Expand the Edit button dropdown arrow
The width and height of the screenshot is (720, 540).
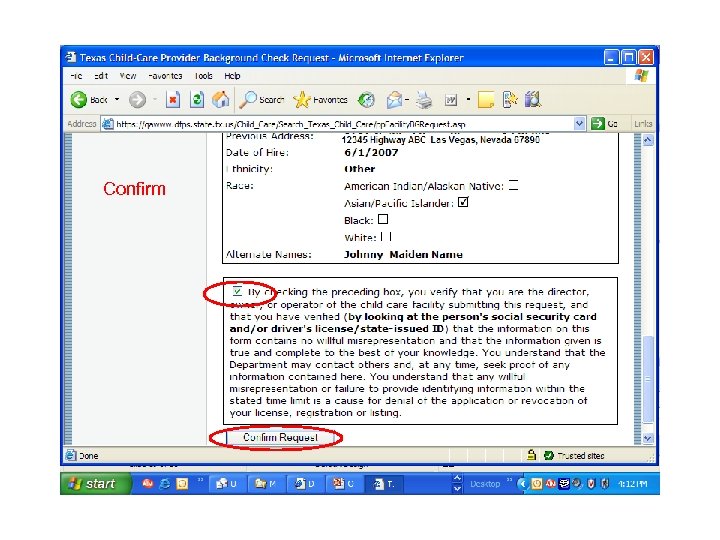click(x=468, y=99)
